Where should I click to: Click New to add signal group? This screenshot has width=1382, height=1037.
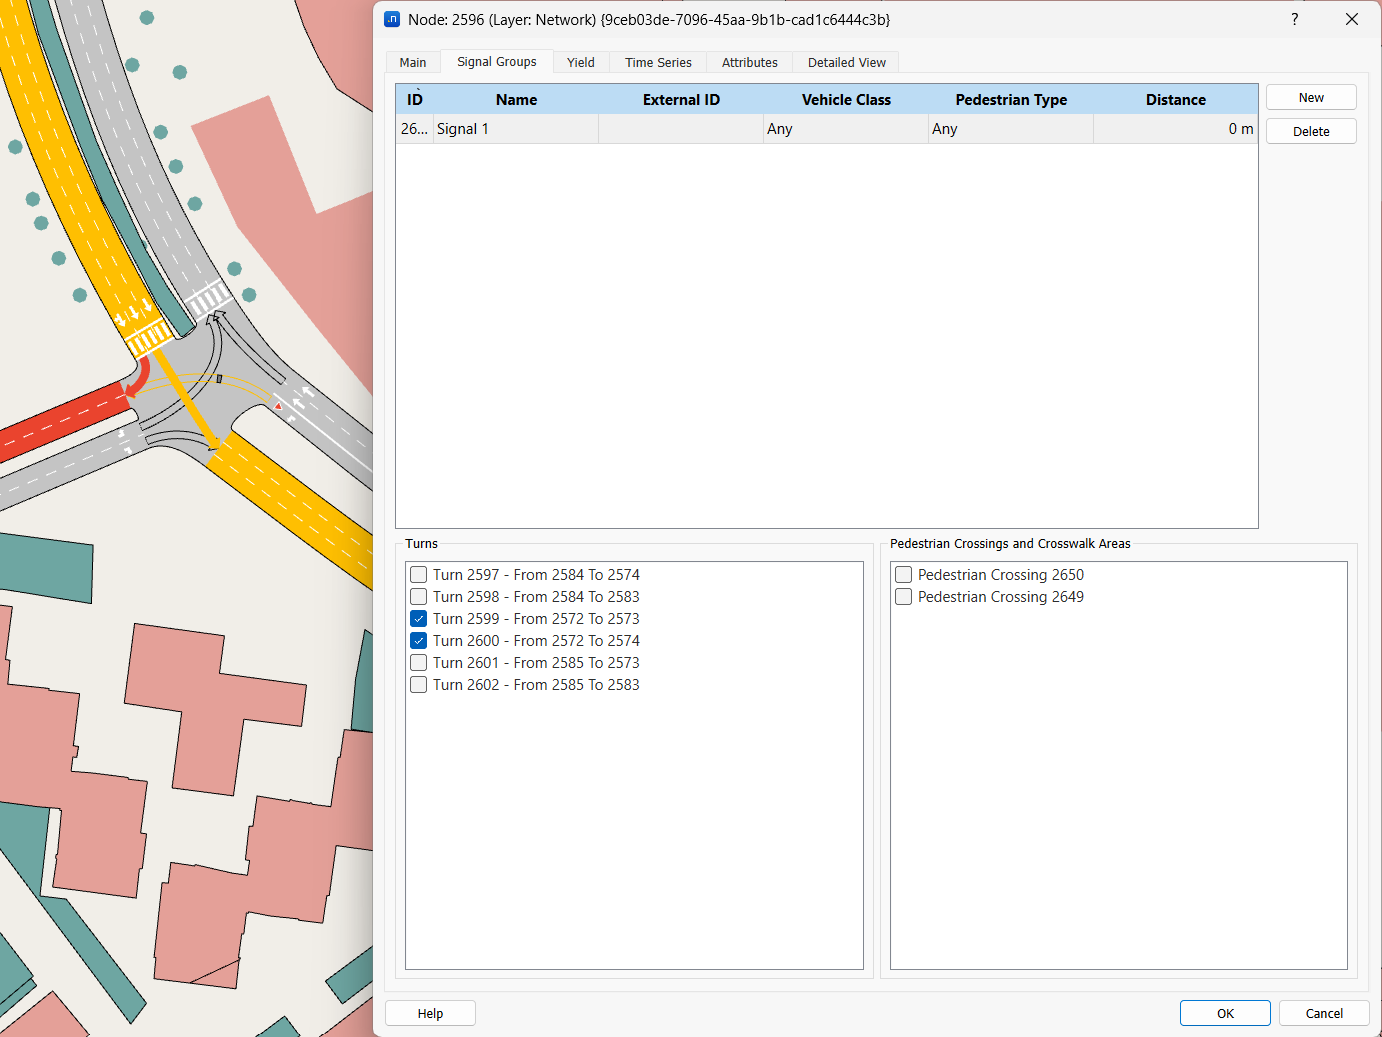click(x=1310, y=97)
